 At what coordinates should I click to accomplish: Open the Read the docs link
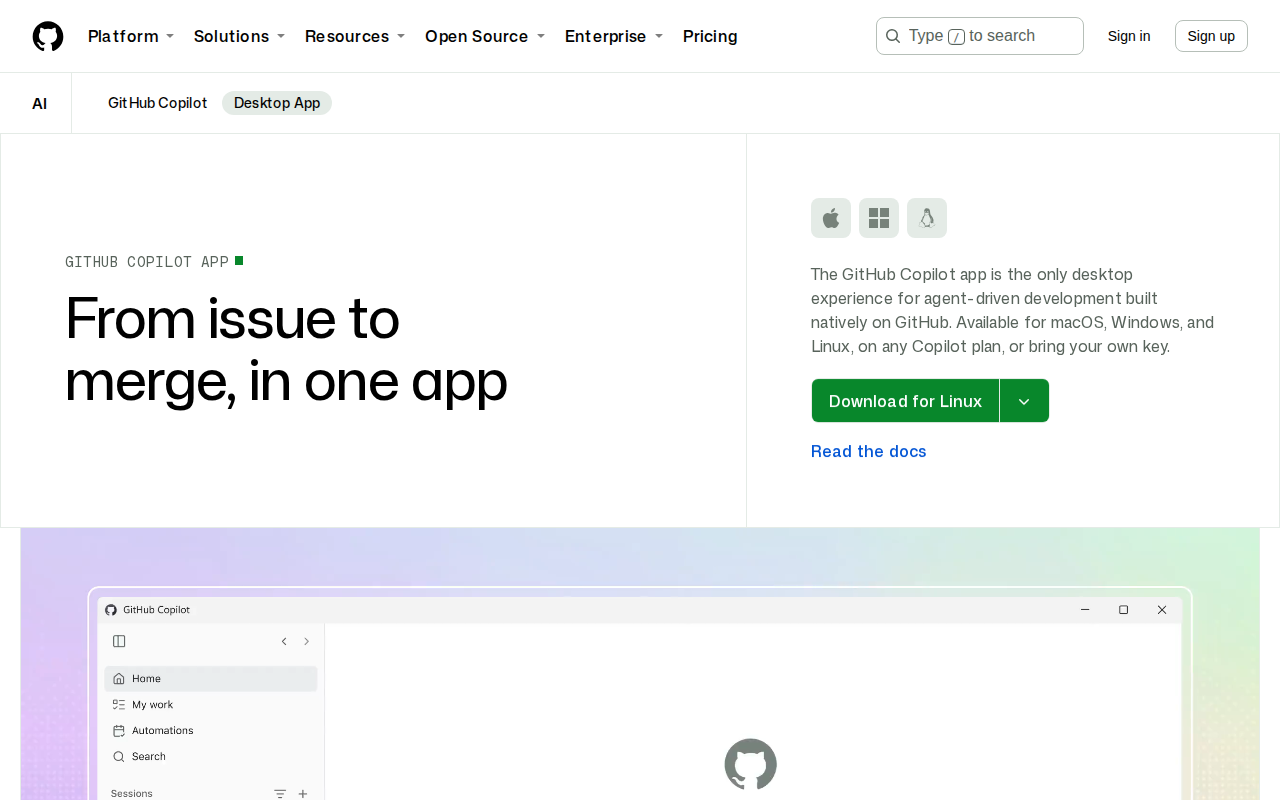pos(869,451)
